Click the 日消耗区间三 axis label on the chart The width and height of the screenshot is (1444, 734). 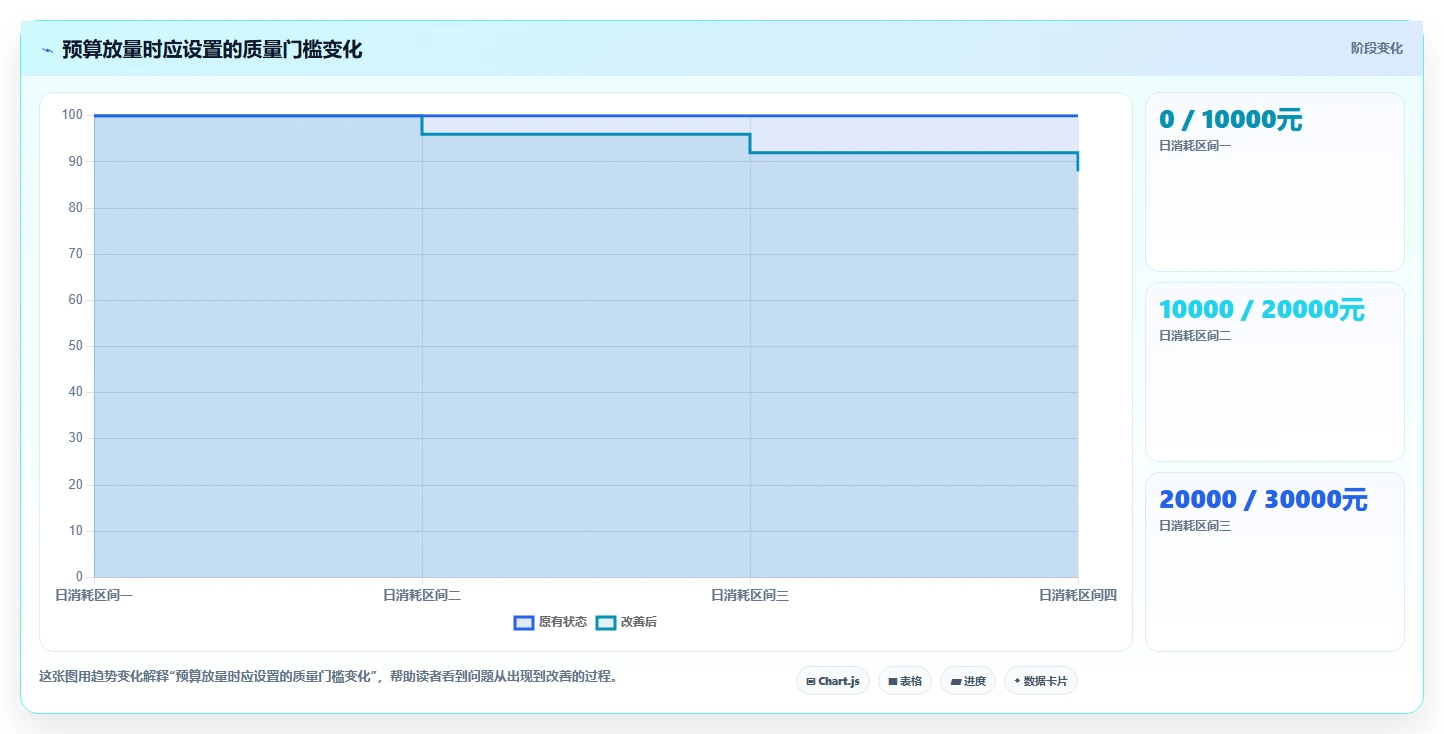[750, 596]
